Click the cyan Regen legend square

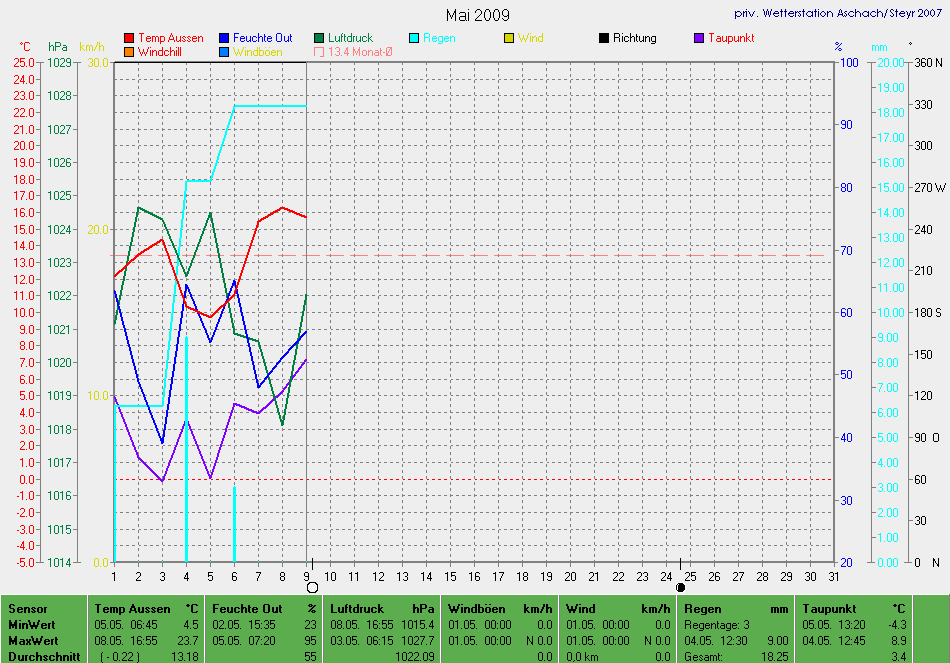[x=414, y=38]
